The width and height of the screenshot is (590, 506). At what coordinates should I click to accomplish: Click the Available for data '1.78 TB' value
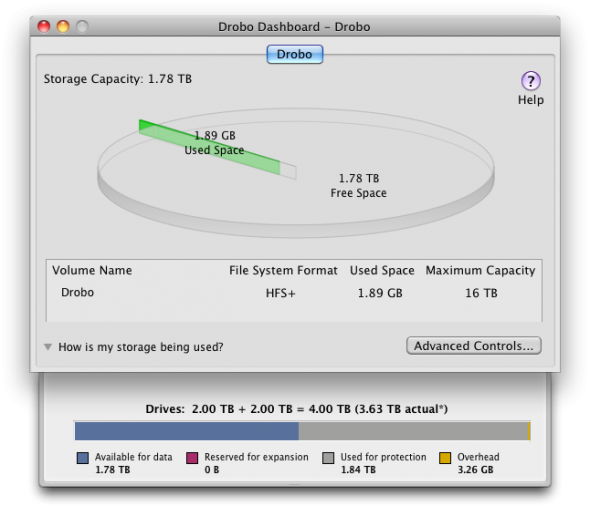113,470
